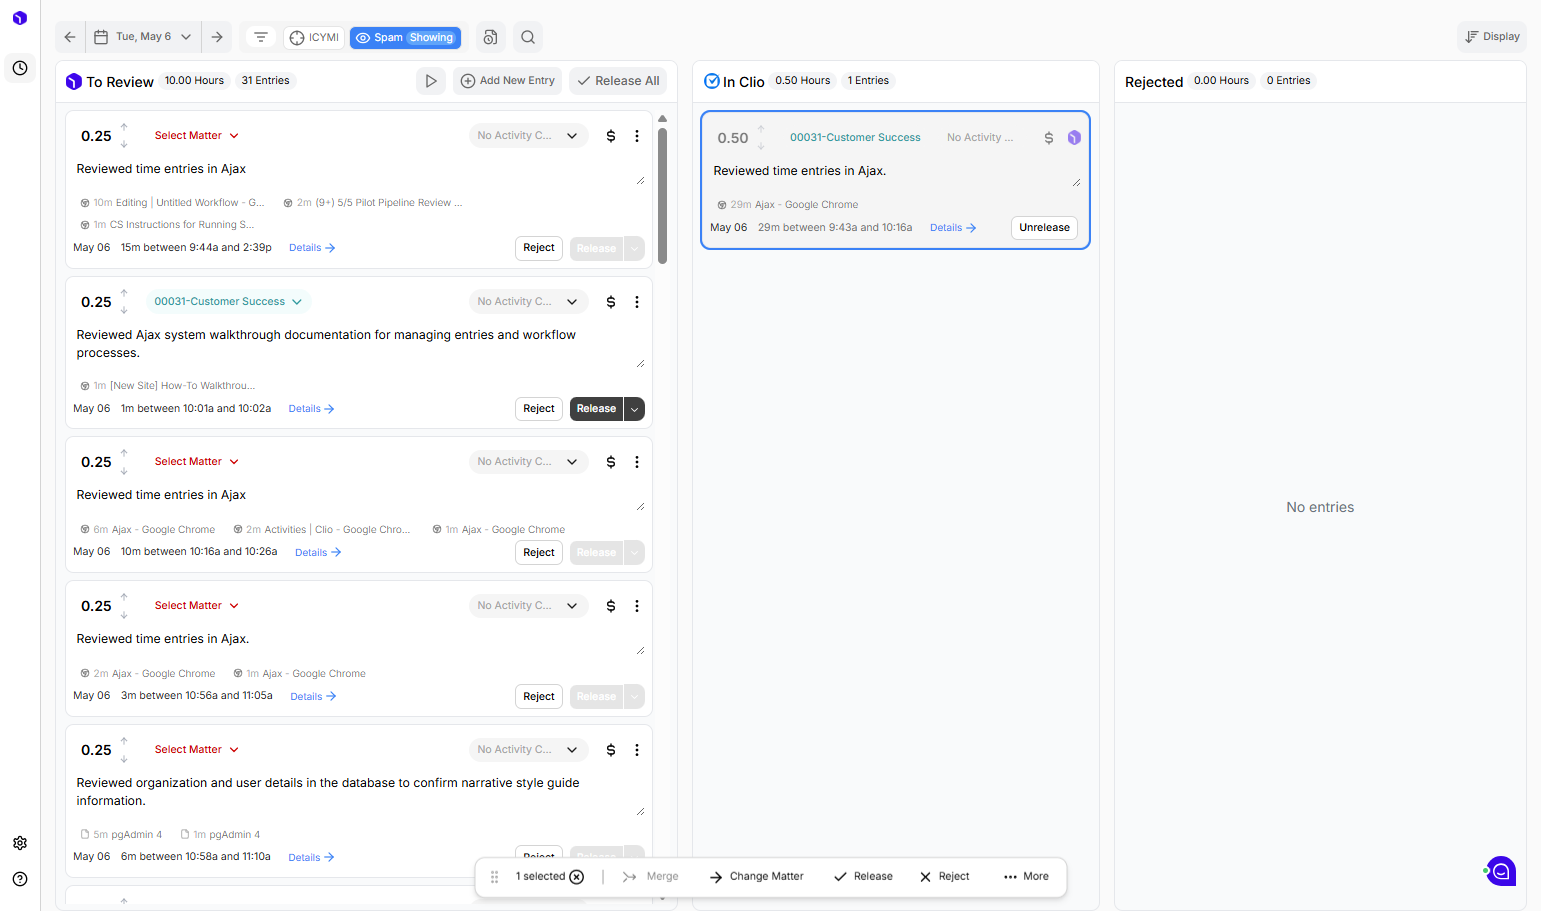Toggle billable dollar on the In Clio entry

(x=1049, y=138)
